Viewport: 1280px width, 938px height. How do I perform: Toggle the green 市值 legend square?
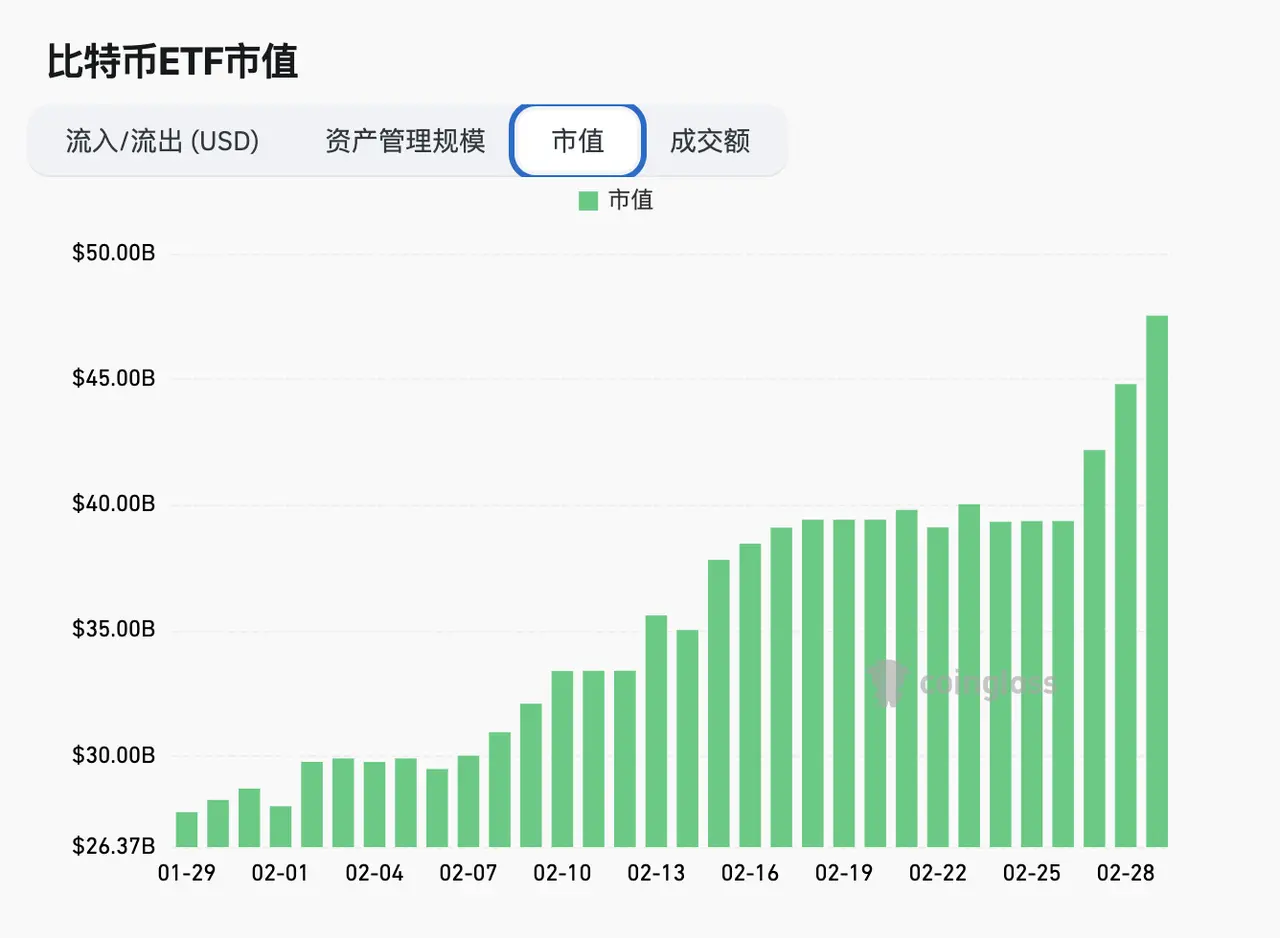(588, 201)
